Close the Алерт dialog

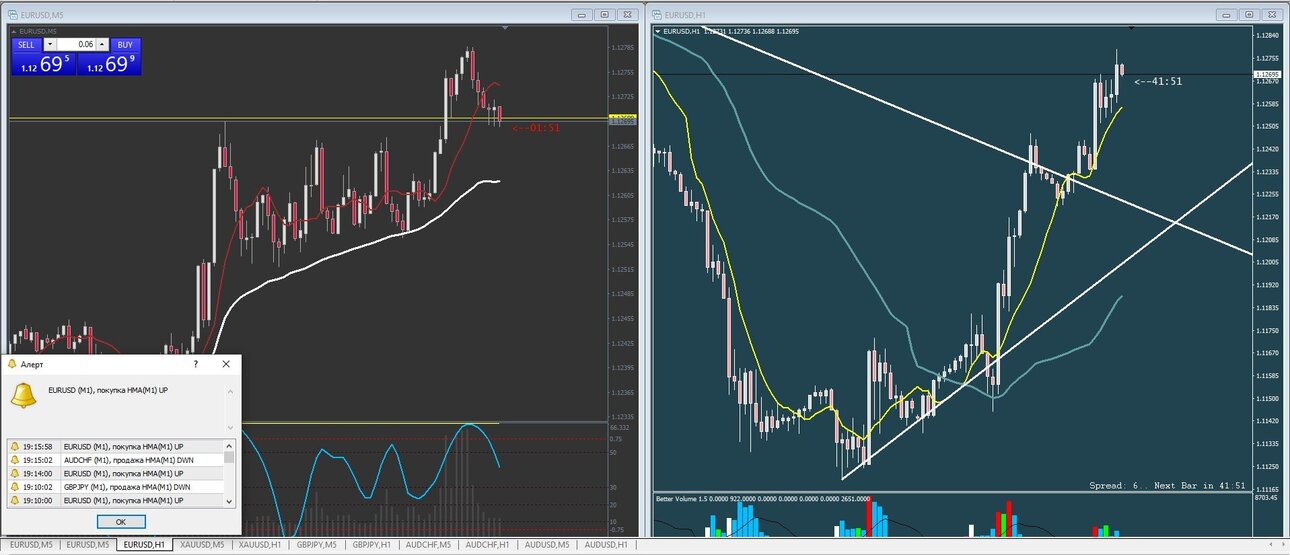[x=226, y=365]
